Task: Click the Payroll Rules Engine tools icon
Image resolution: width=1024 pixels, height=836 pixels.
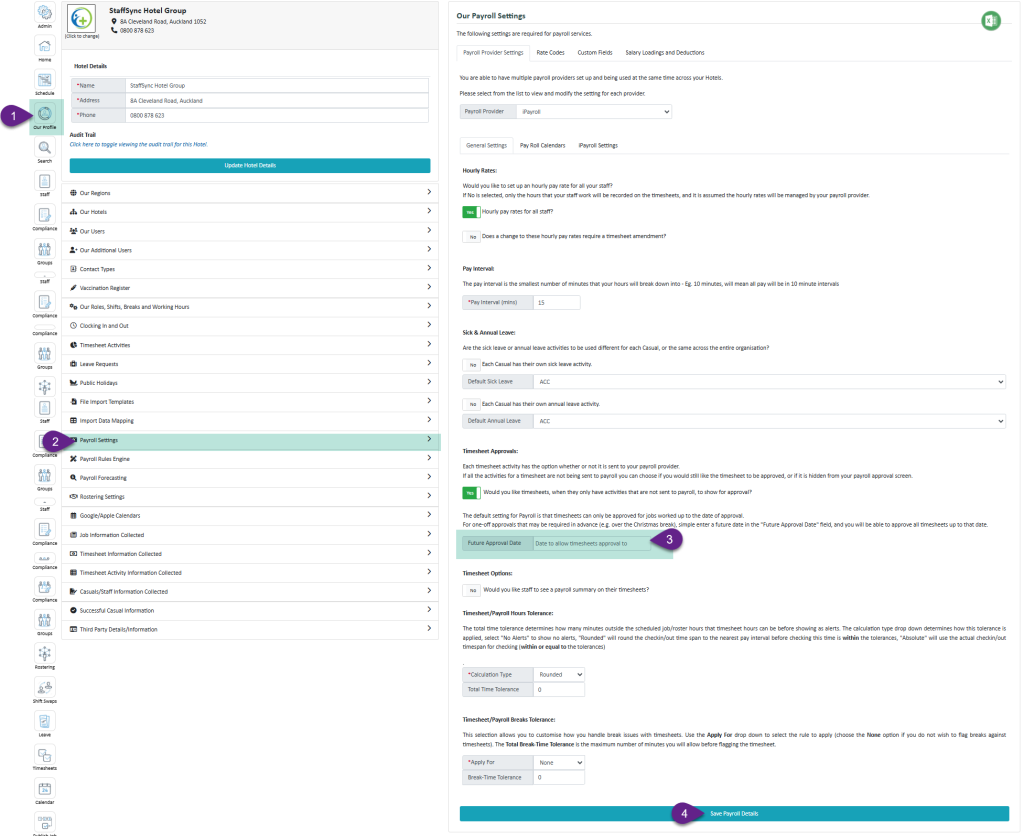Action: click(x=74, y=458)
